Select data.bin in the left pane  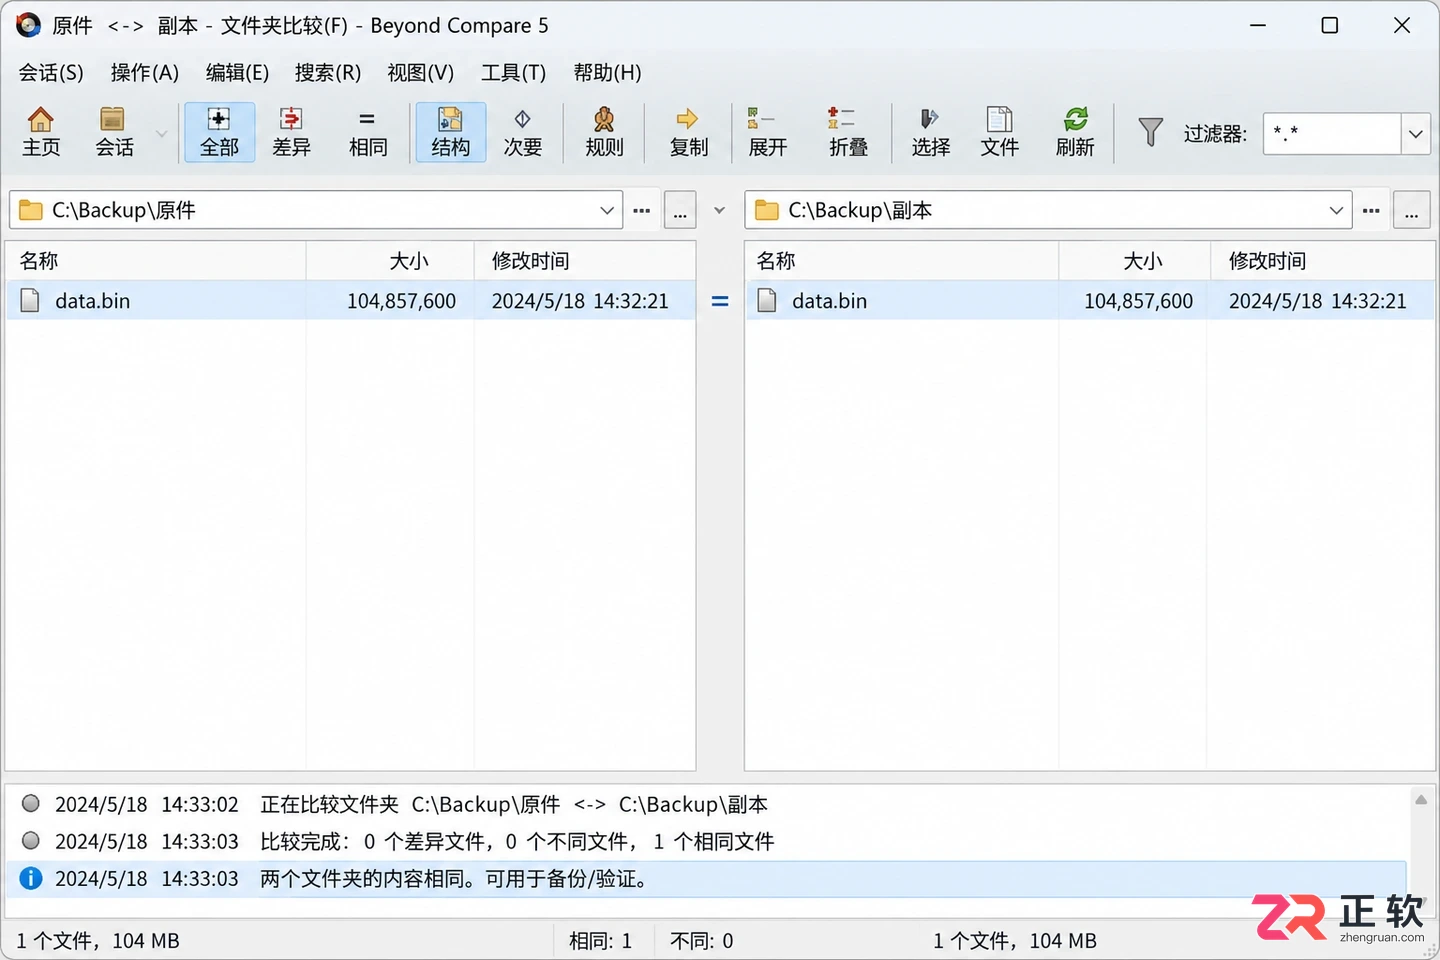(351, 301)
